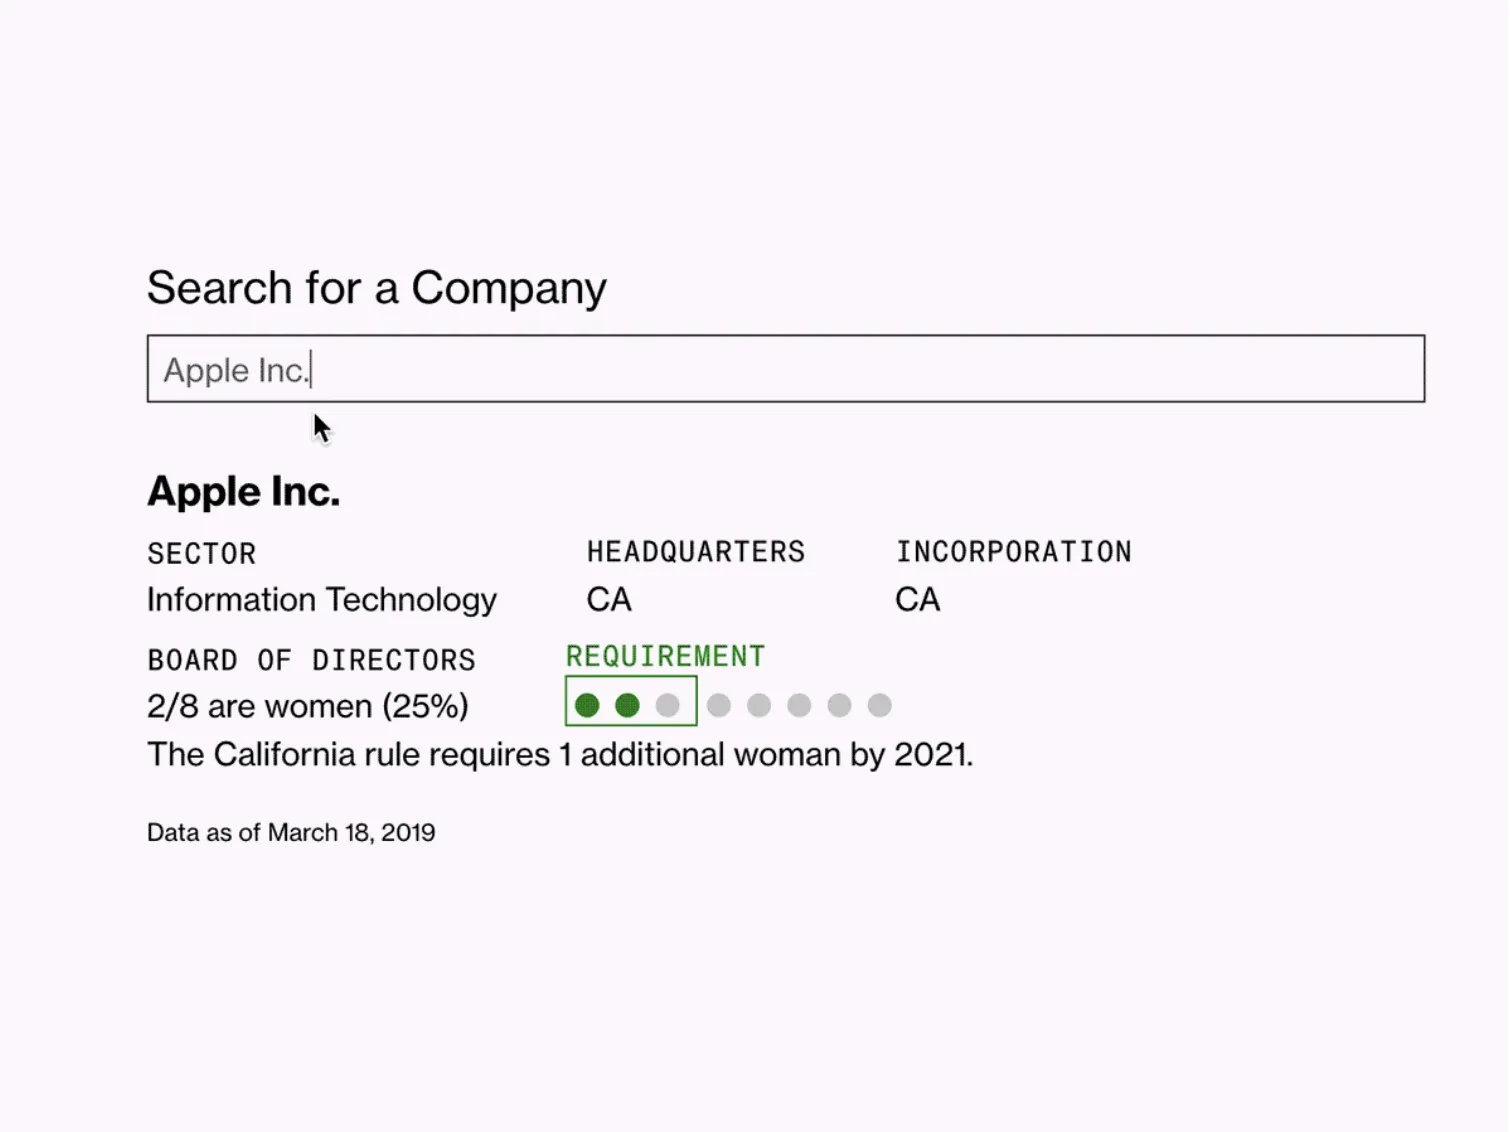
Task: Click the CA value under Headquarters
Action: coord(609,600)
